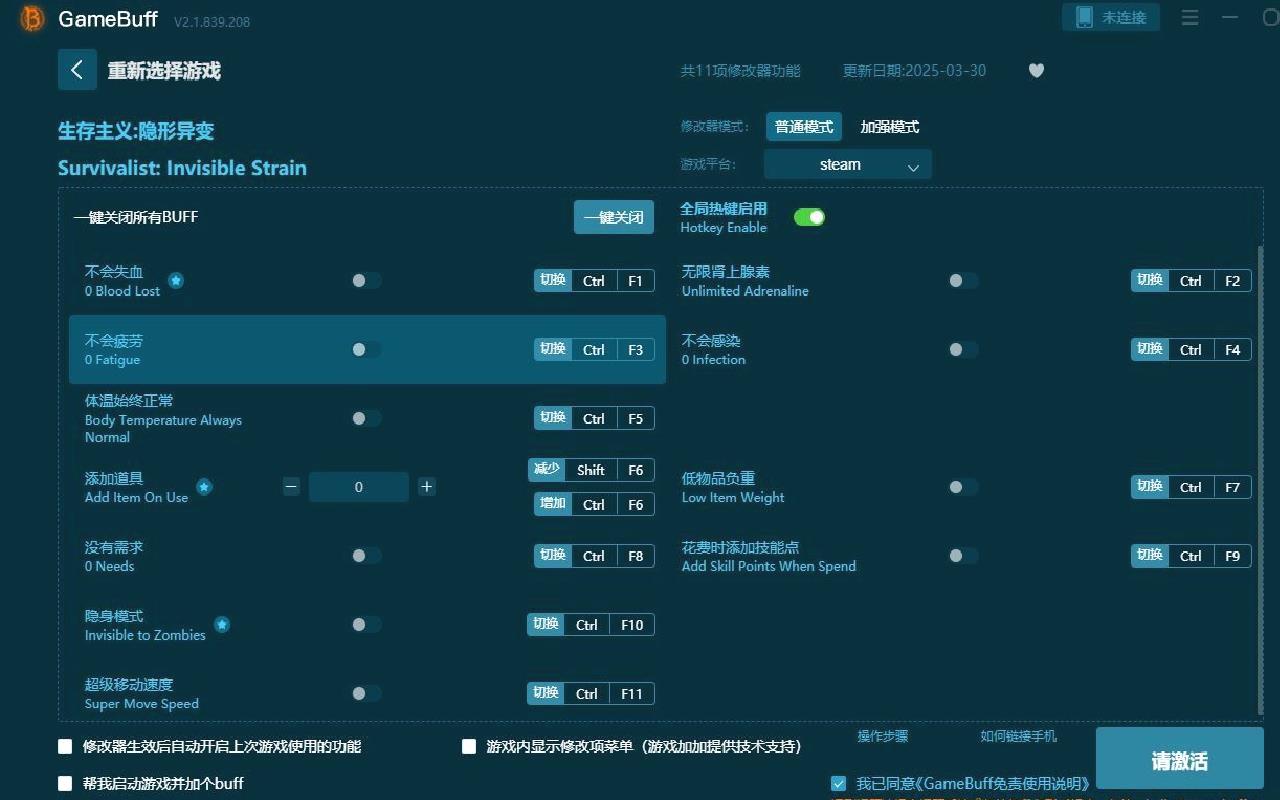The width and height of the screenshot is (1280, 800).
Task: Toggle Body Temperature Always Normal switch
Action: click(366, 418)
